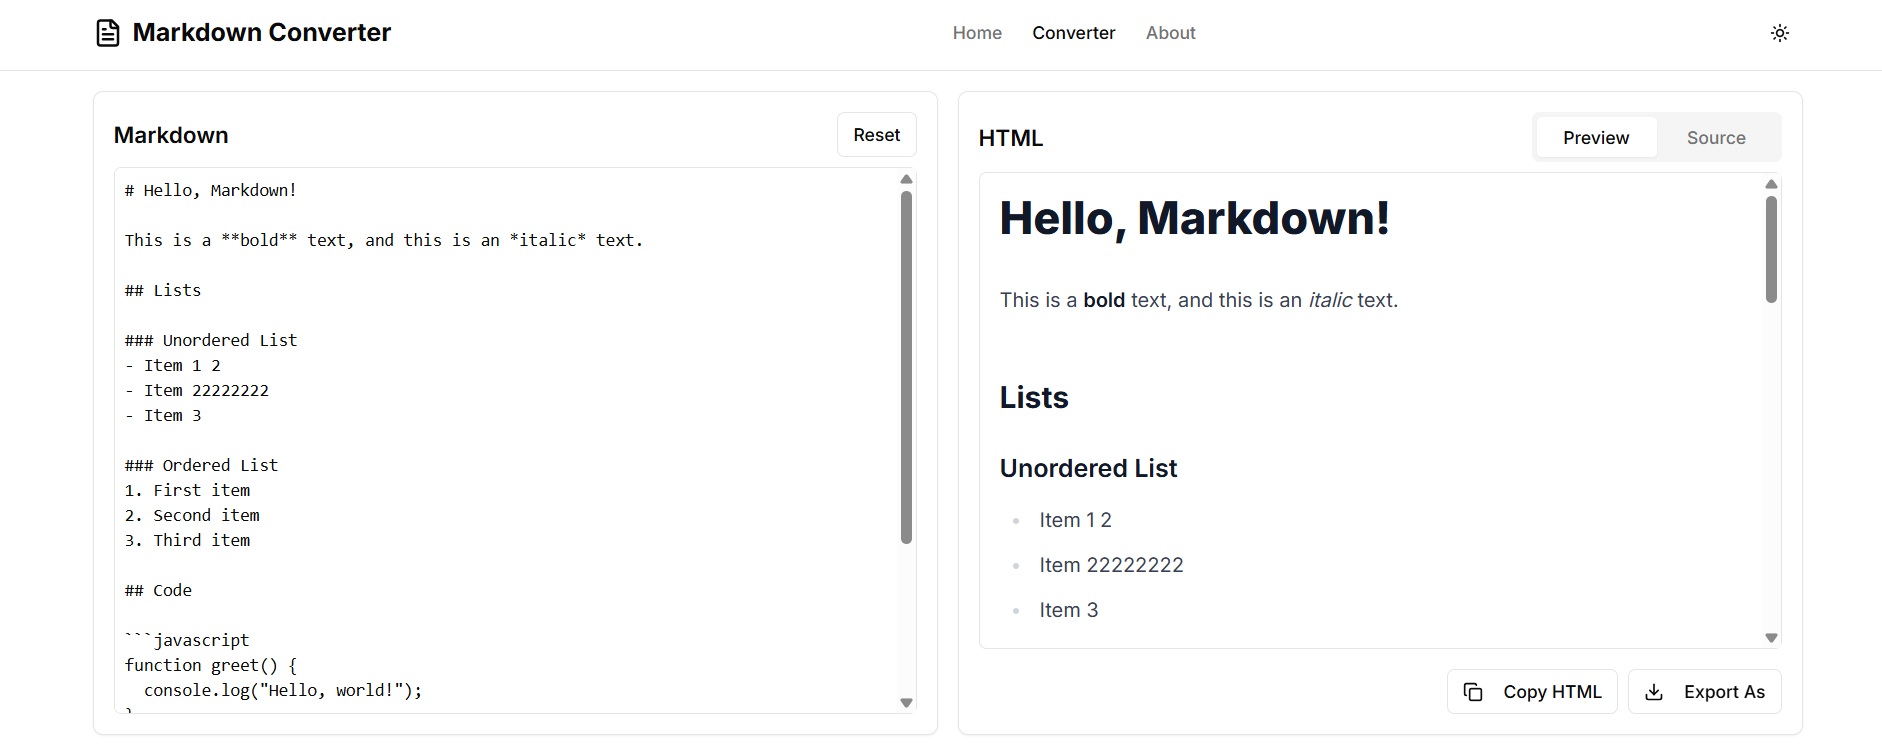The width and height of the screenshot is (1882, 752).
Task: Click the '## Code' line in editor
Action: (158, 590)
